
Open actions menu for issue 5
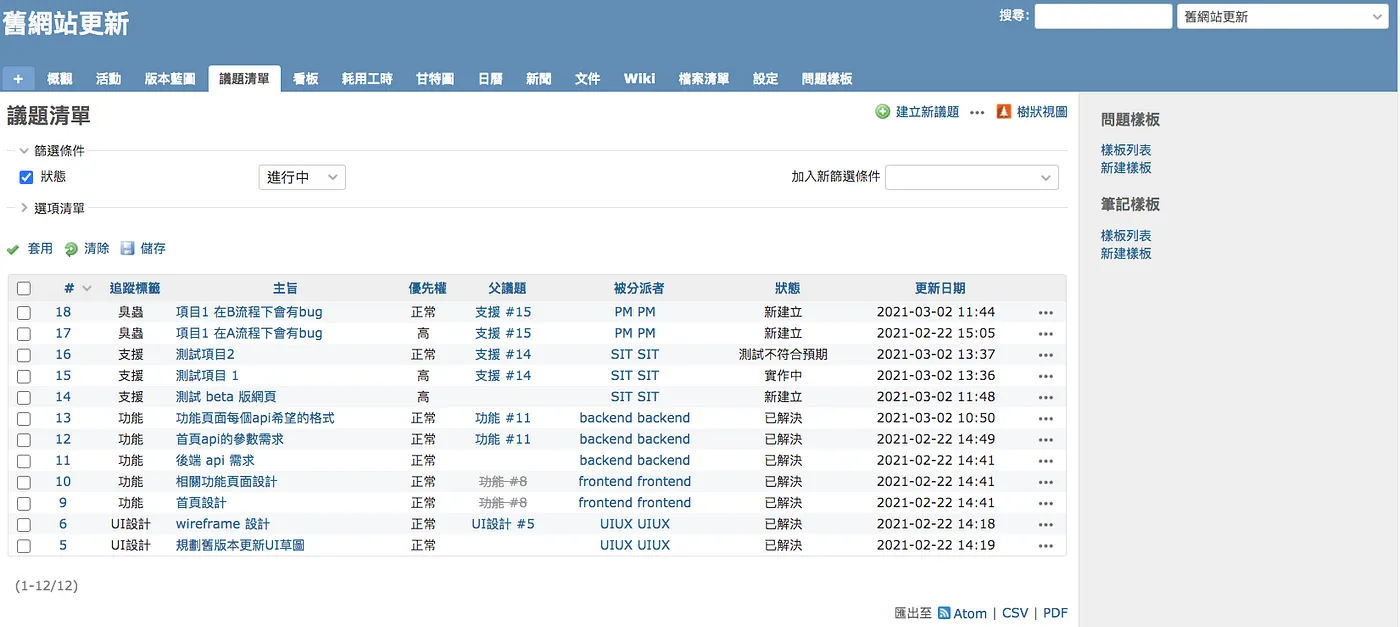pos(1046,546)
